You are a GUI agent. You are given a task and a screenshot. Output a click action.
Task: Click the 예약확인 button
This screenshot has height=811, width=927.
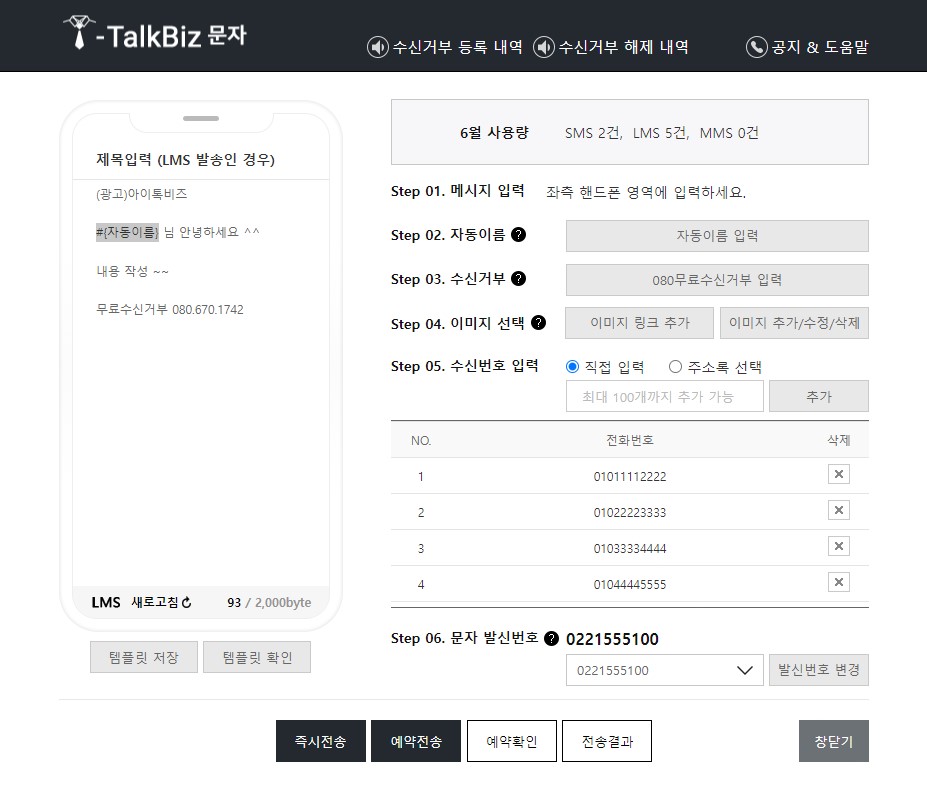click(x=511, y=741)
